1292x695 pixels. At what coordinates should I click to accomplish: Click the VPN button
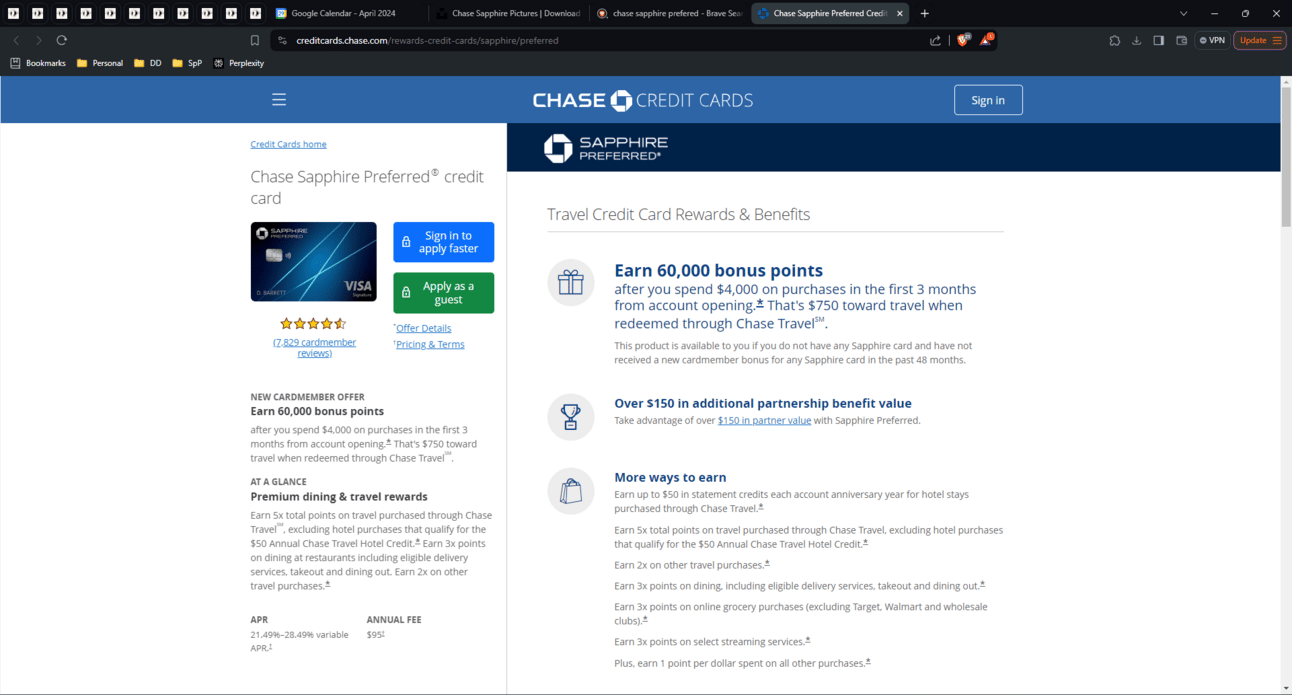pos(1212,40)
